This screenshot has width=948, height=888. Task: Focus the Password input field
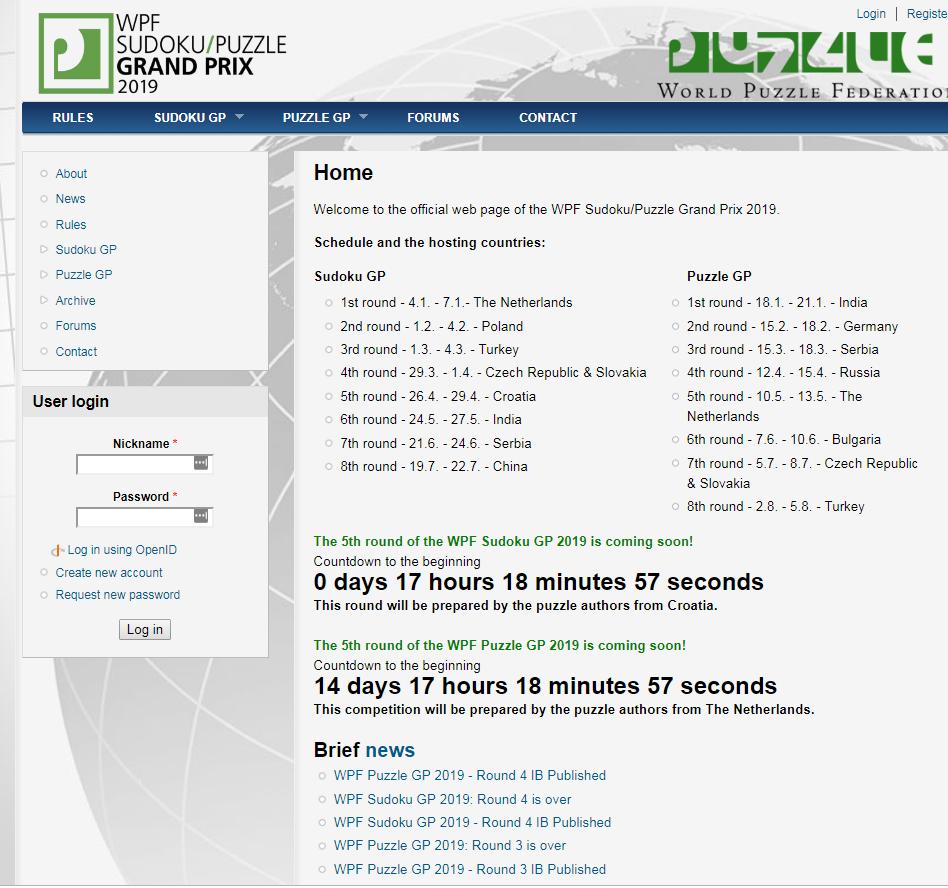pos(144,517)
